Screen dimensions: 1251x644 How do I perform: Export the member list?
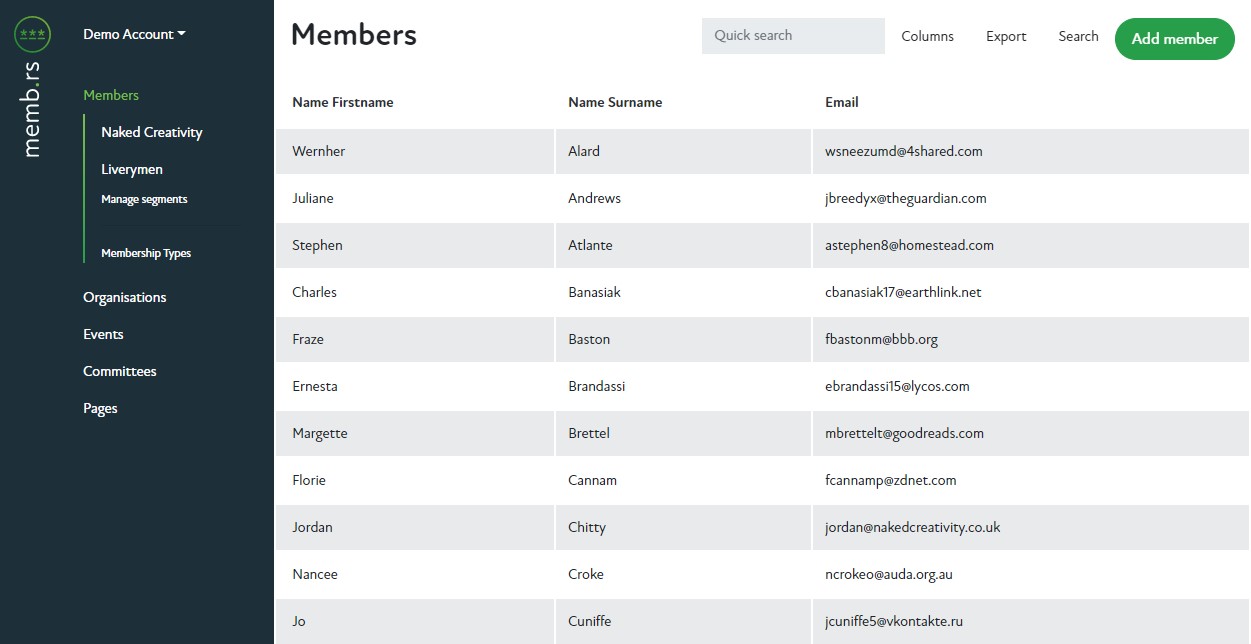tap(1005, 35)
